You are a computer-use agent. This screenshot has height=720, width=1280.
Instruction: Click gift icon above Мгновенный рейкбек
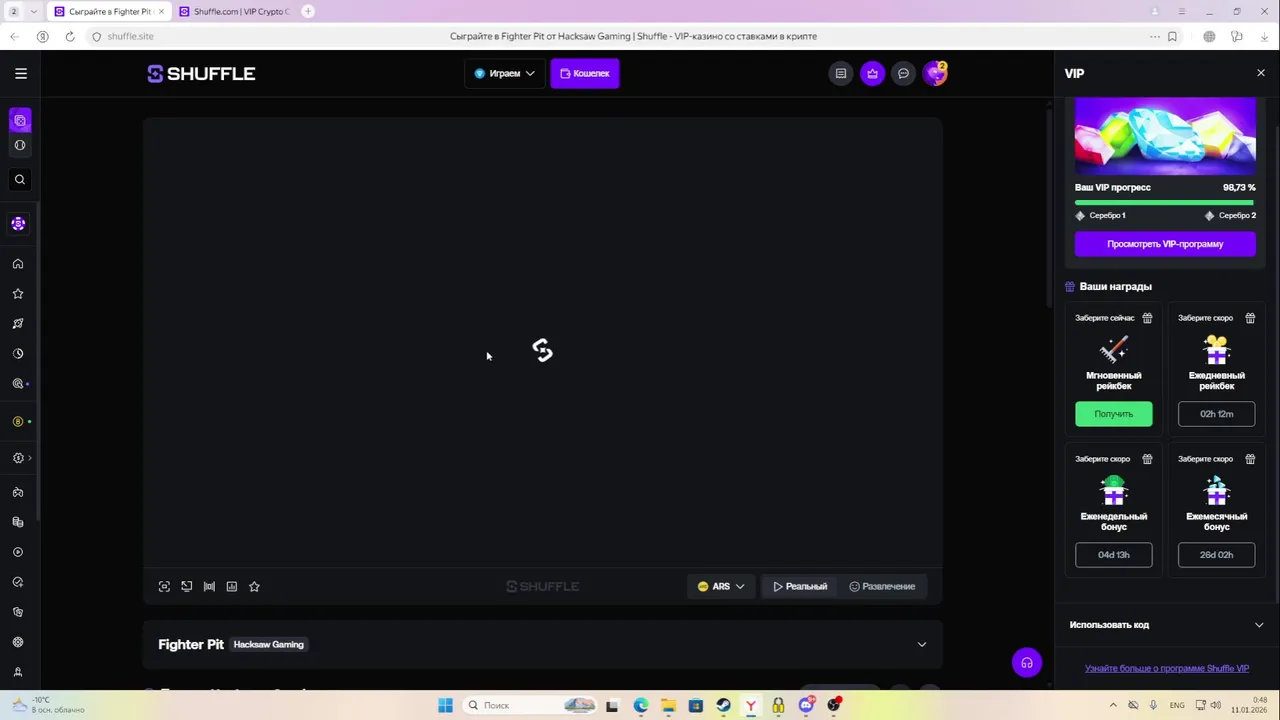(x=1147, y=318)
